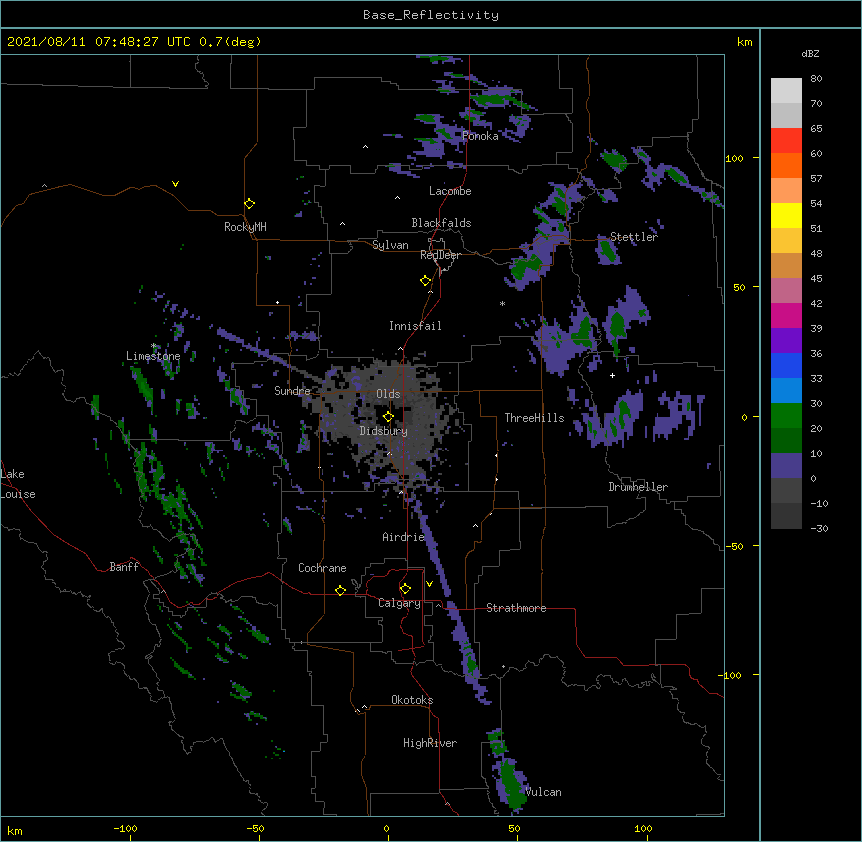Click the Base_Reflectivity title text
Viewport: 862px width, 842px height.
coord(431,15)
